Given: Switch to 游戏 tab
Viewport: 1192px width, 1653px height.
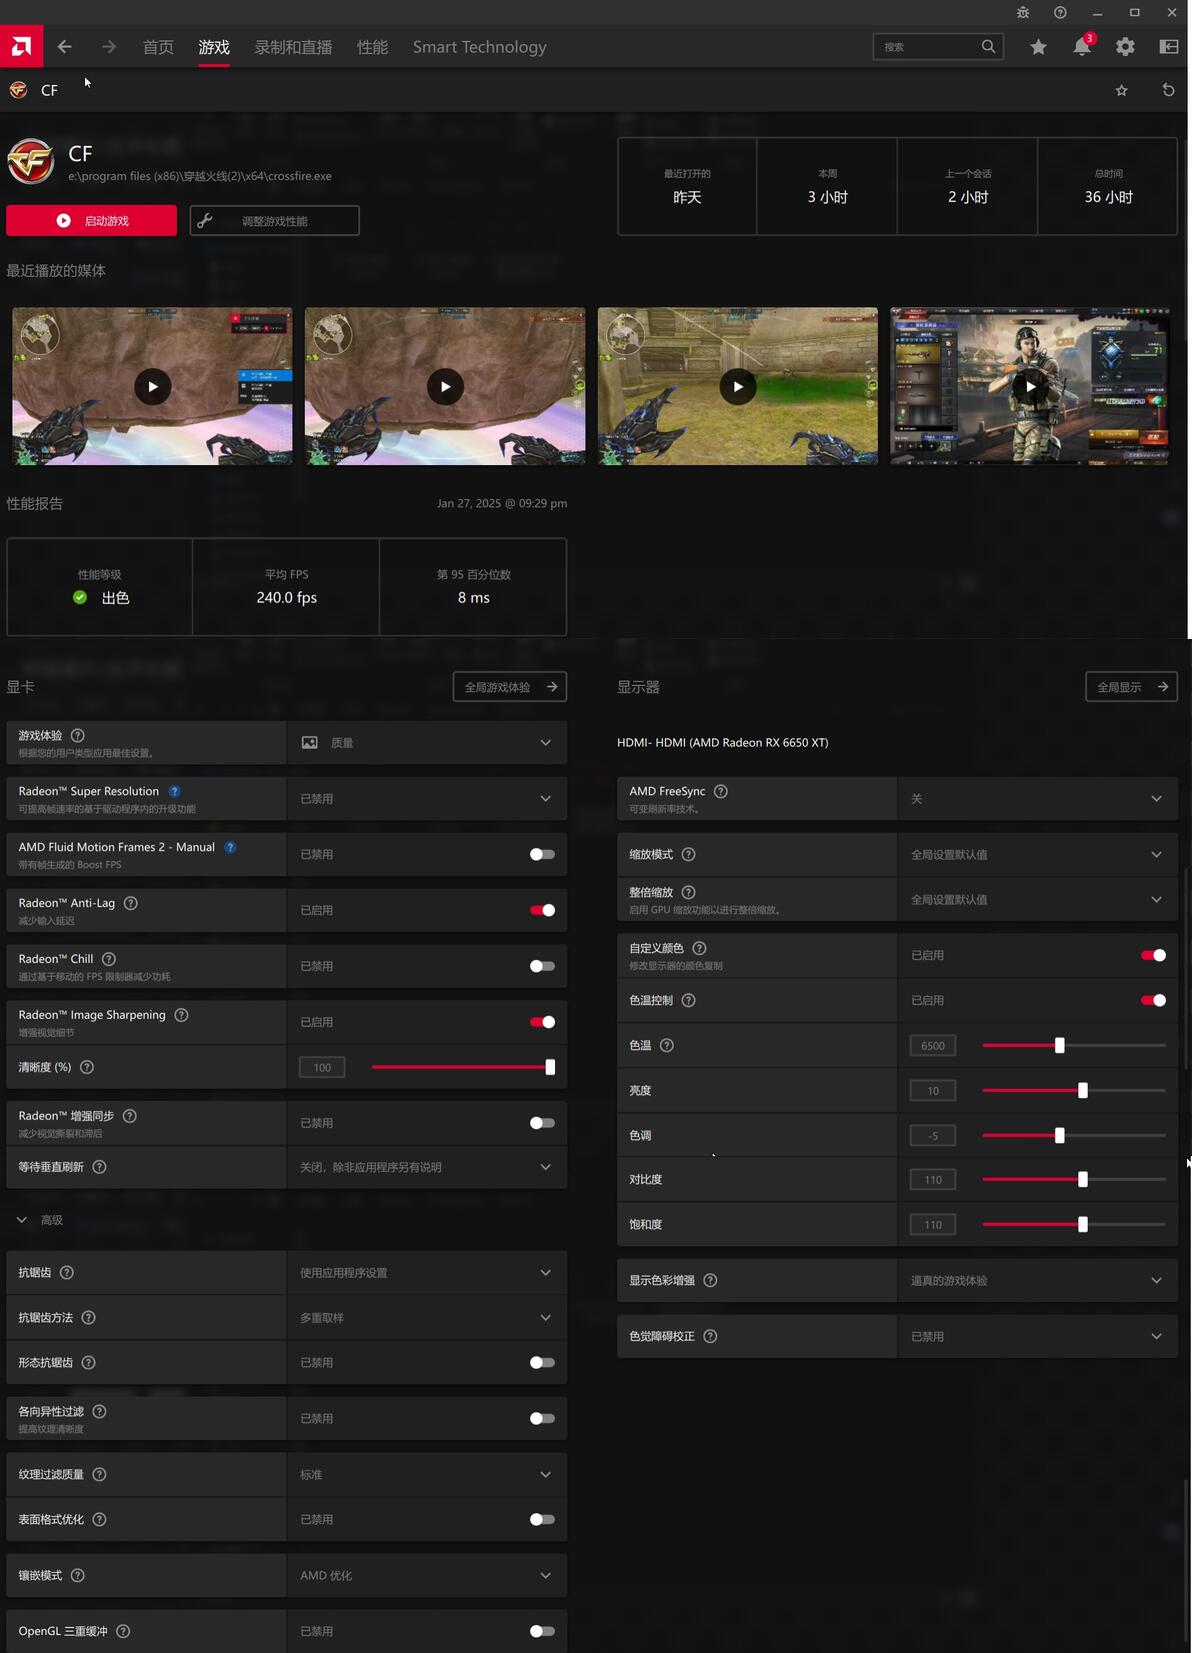Looking at the screenshot, I should coord(214,47).
